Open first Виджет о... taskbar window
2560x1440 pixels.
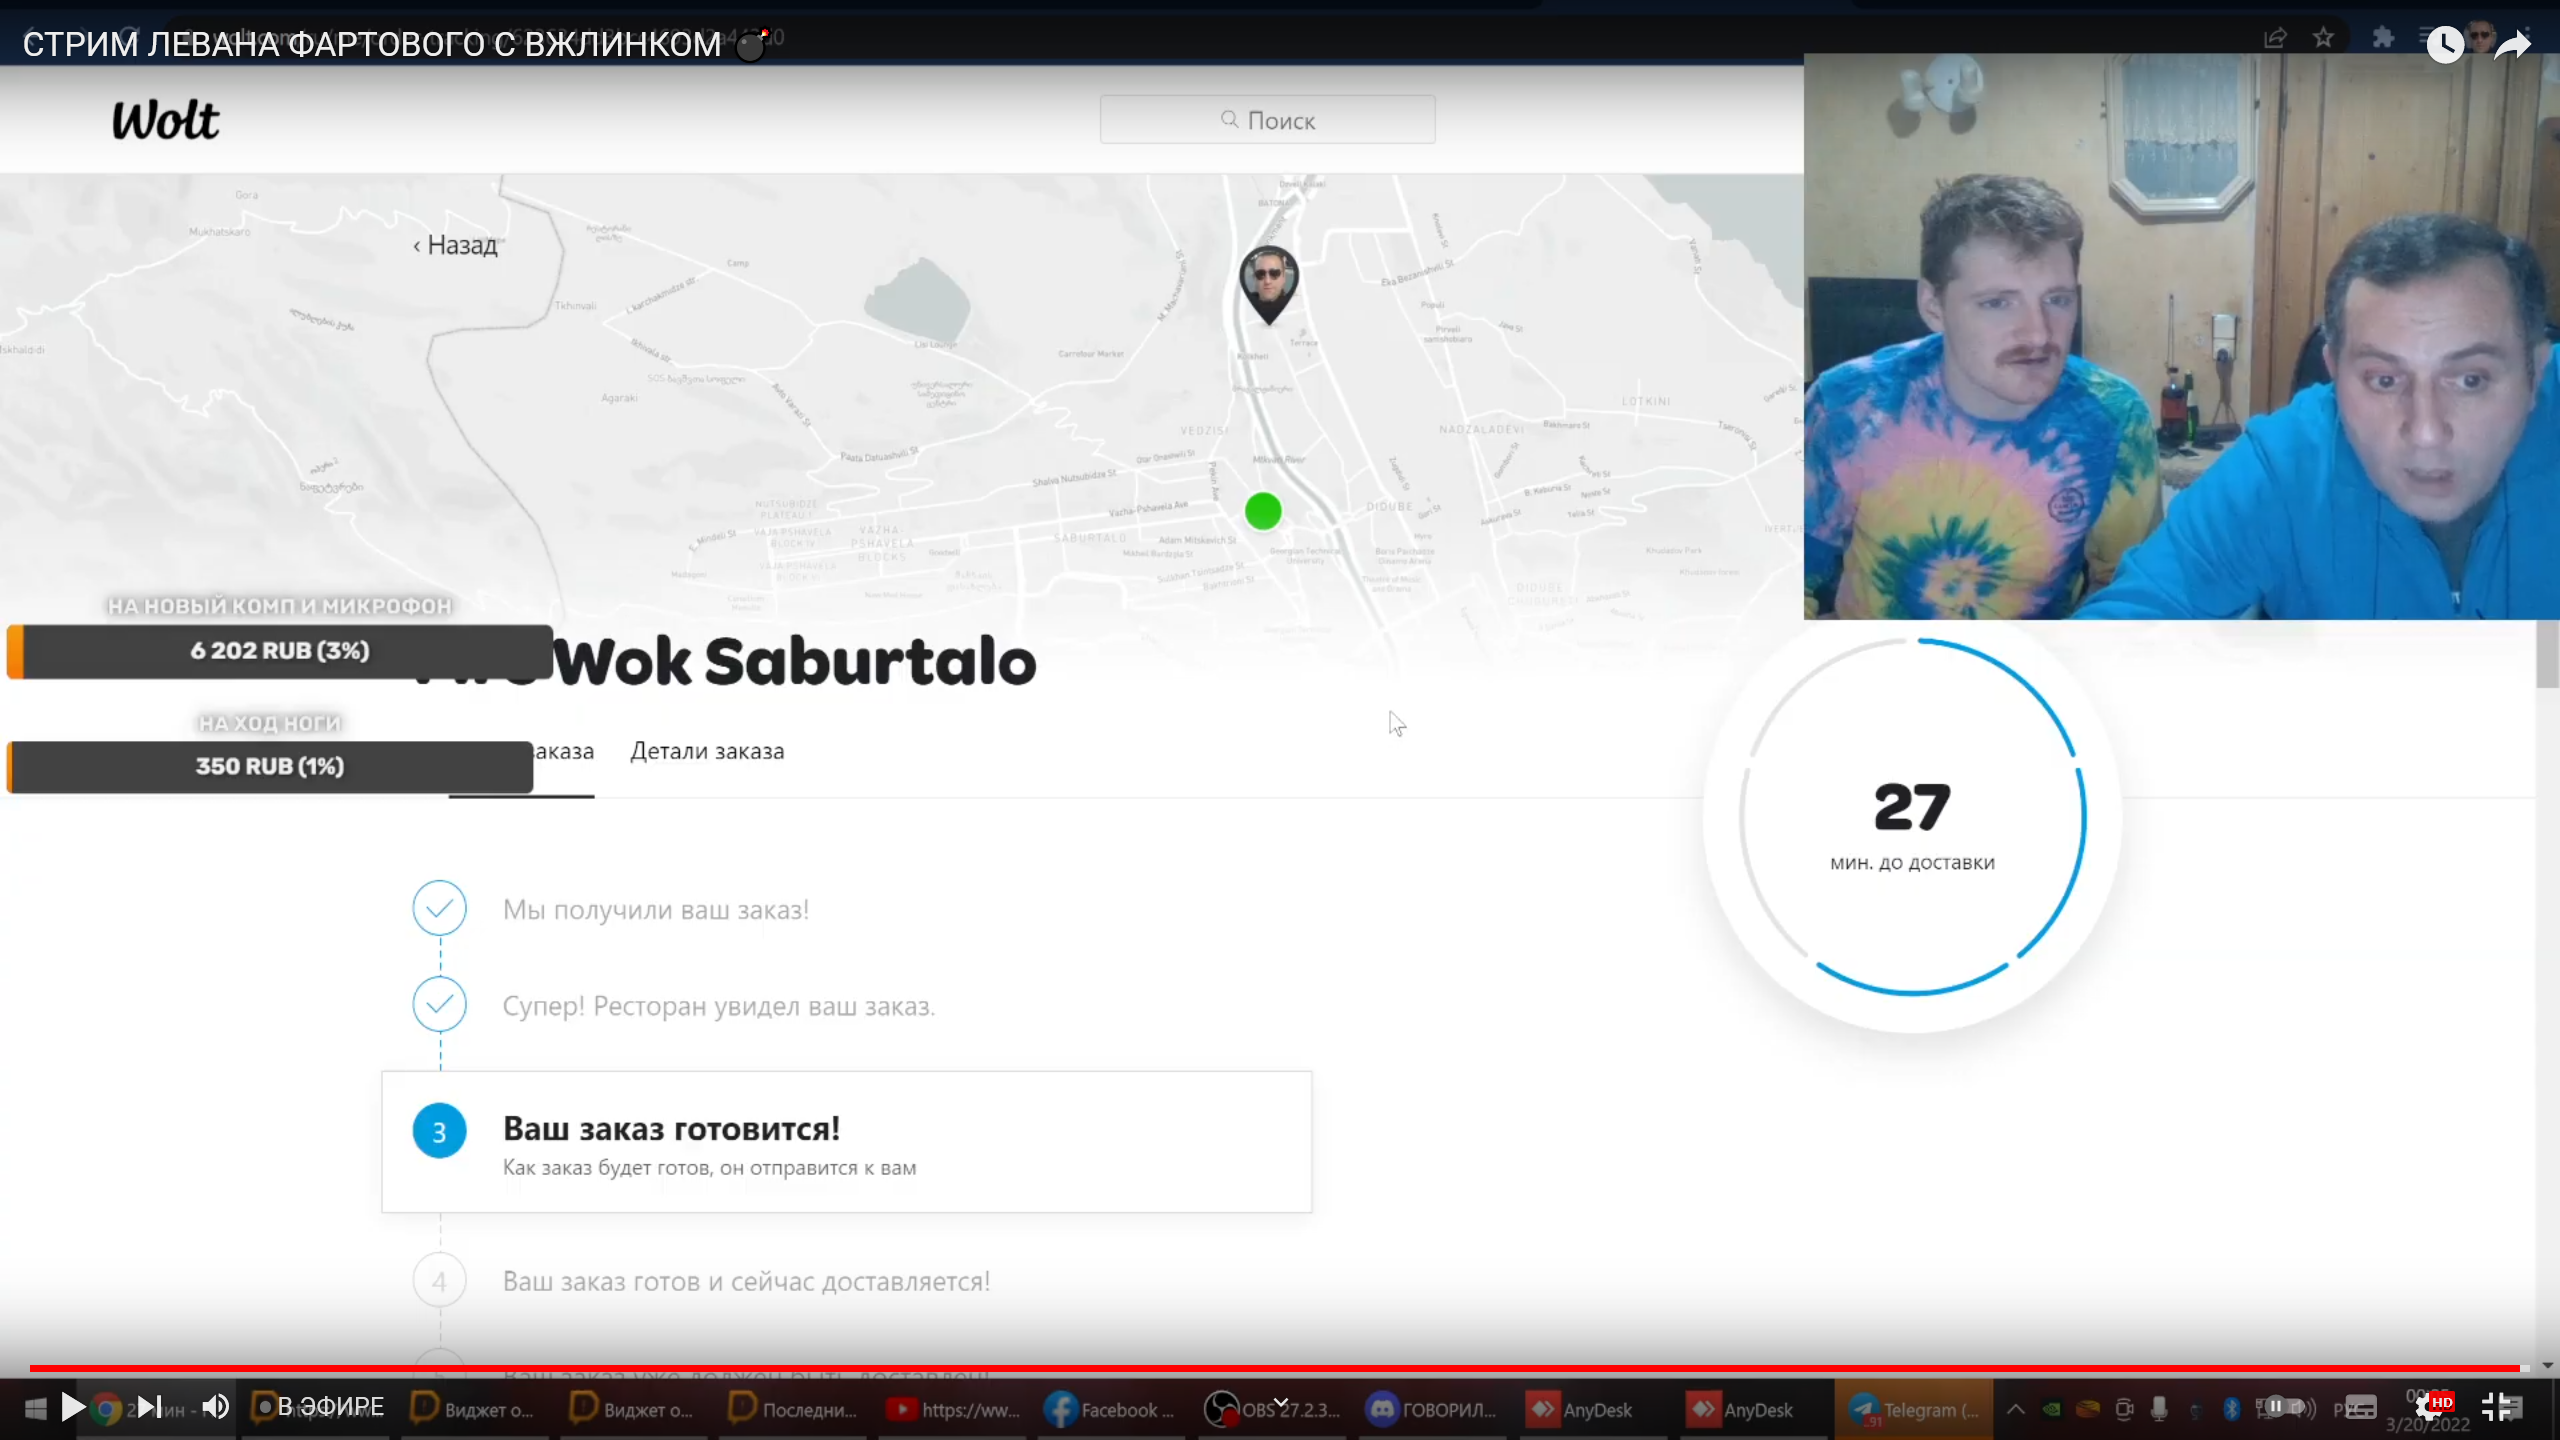pyautogui.click(x=475, y=1409)
